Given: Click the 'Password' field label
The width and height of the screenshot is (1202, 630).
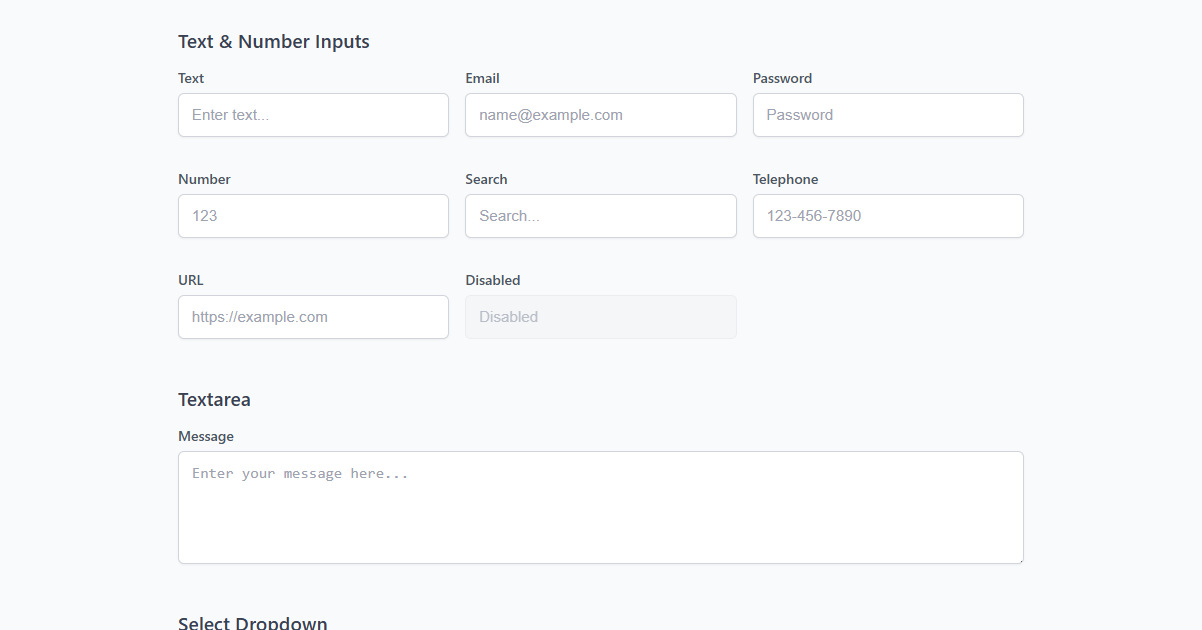Looking at the screenshot, I should pyautogui.click(x=782, y=78).
